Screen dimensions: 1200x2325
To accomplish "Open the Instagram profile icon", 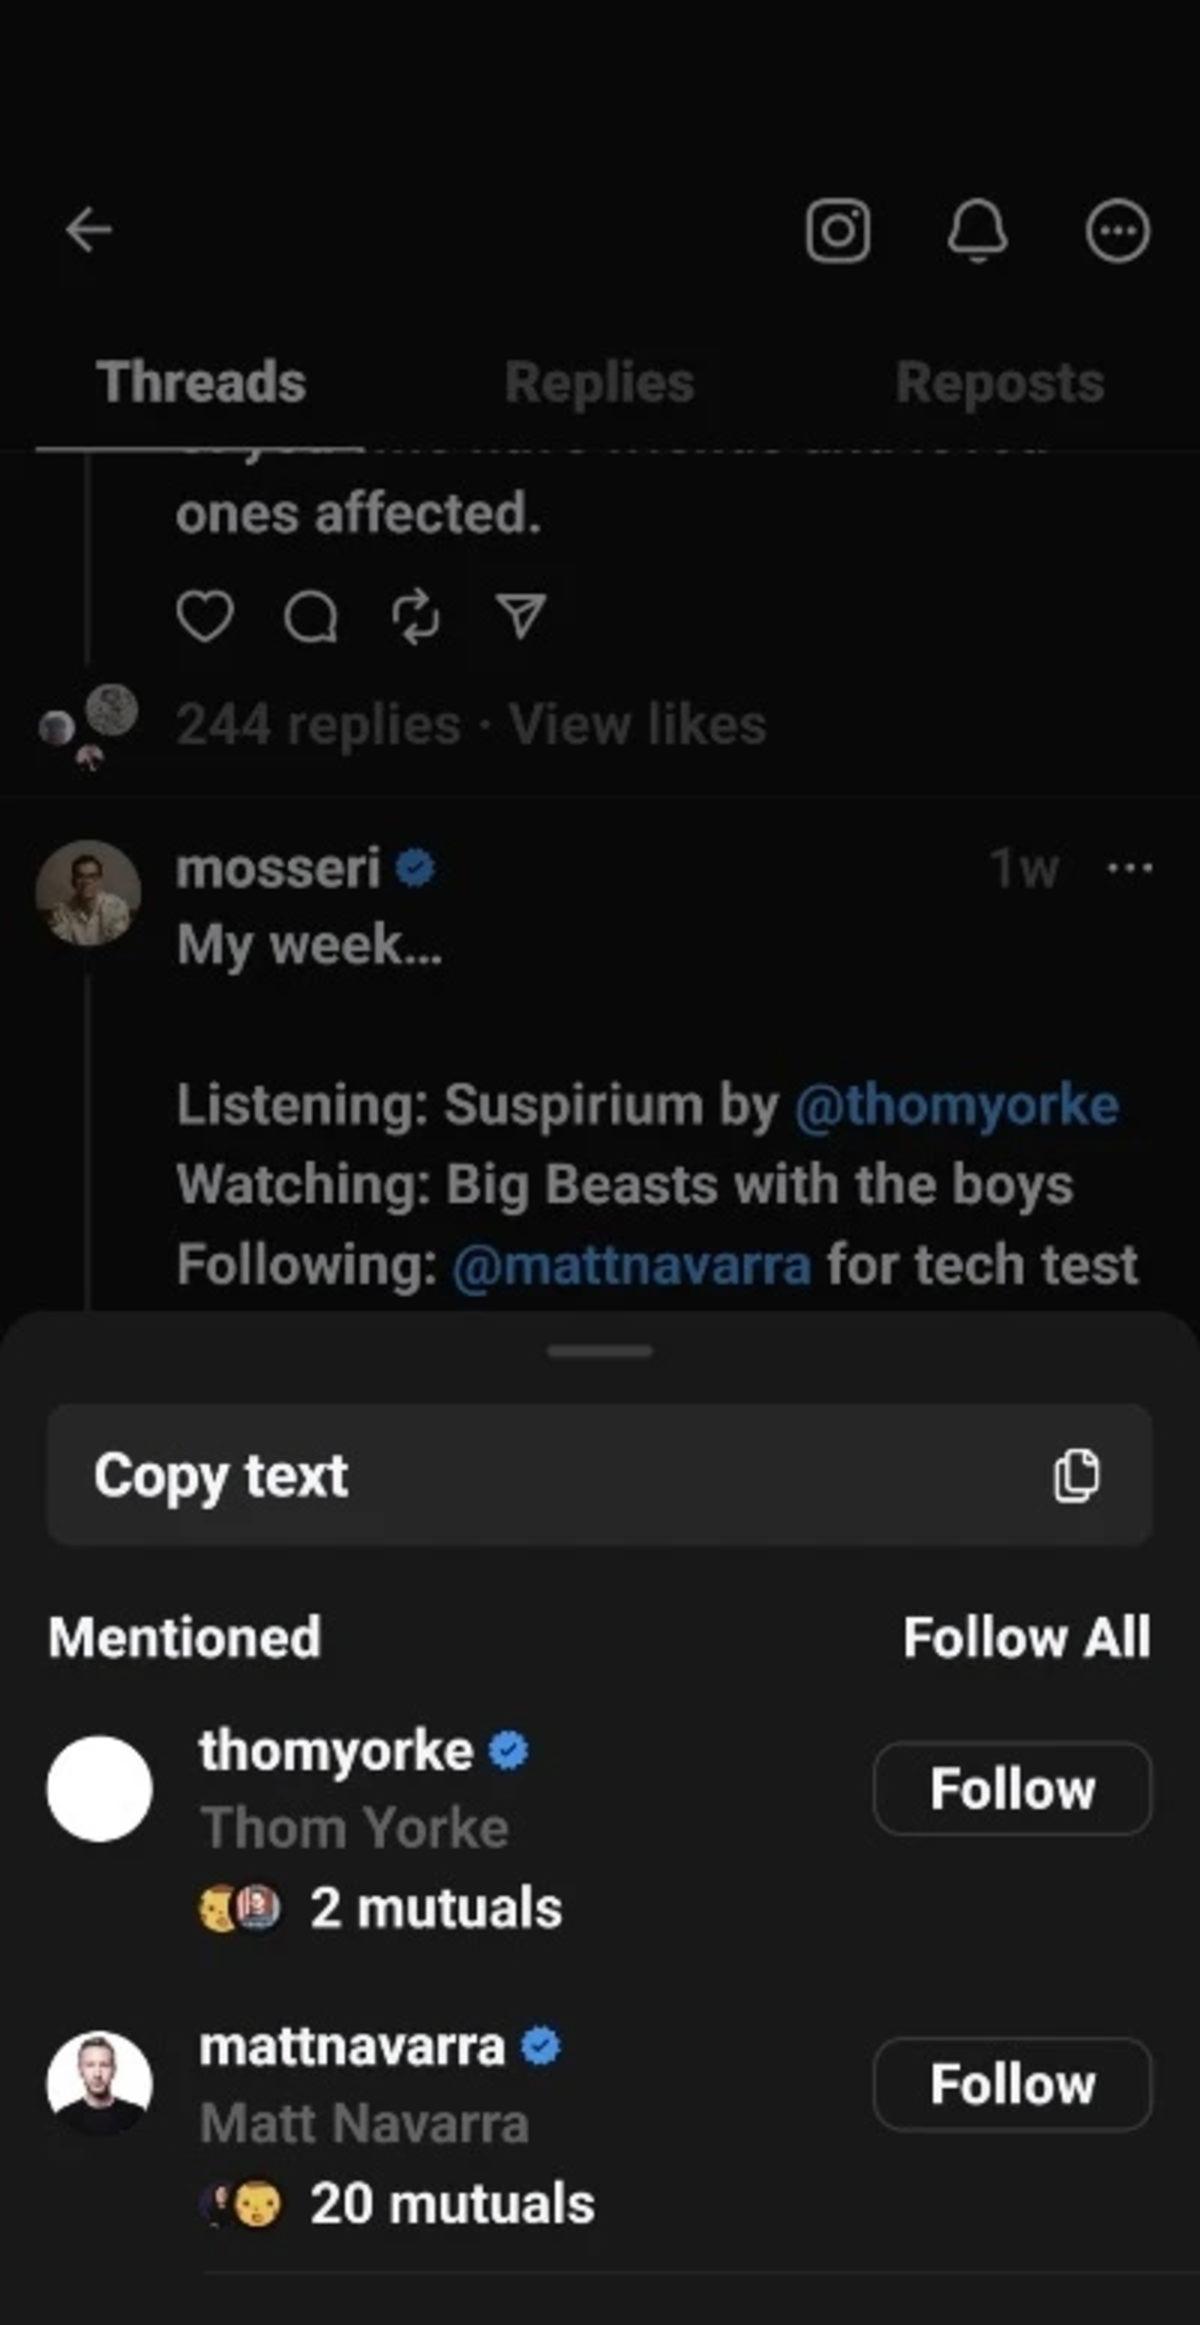I will (x=838, y=231).
